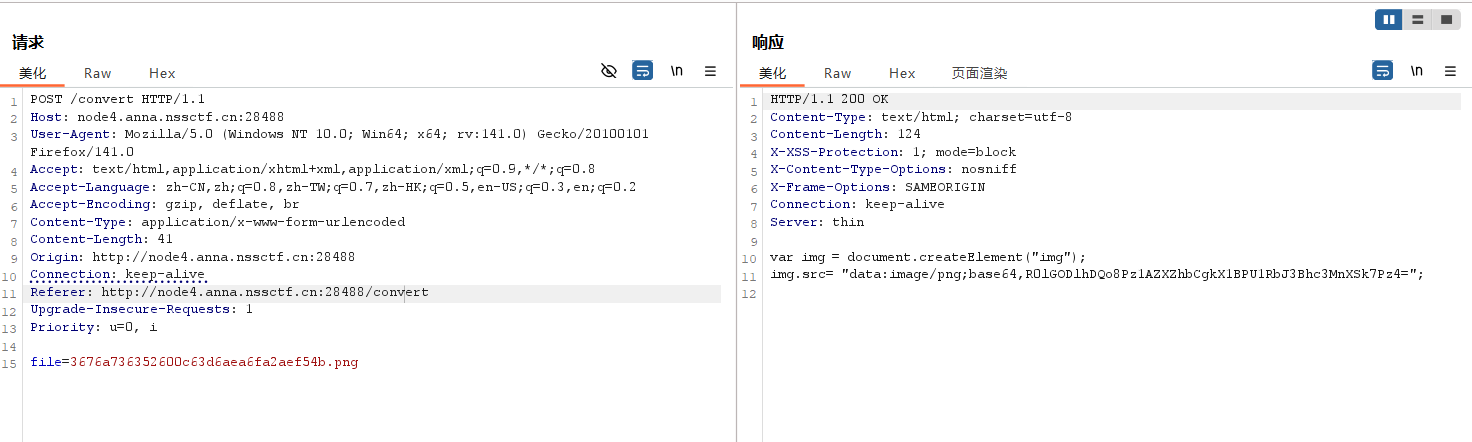Show non-printable \n characters in request panel

tap(677, 71)
